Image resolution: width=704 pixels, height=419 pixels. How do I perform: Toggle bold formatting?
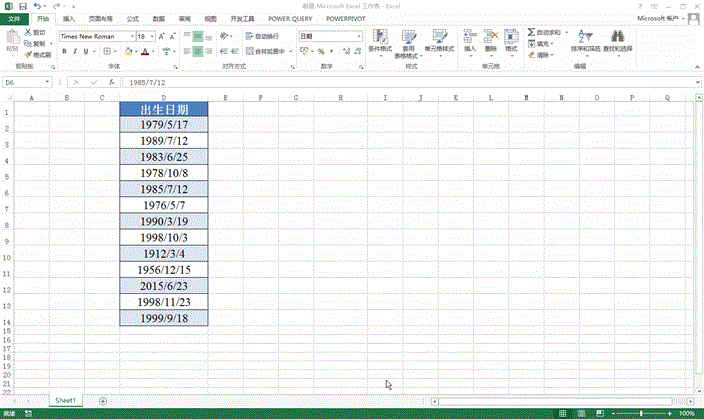[63, 51]
